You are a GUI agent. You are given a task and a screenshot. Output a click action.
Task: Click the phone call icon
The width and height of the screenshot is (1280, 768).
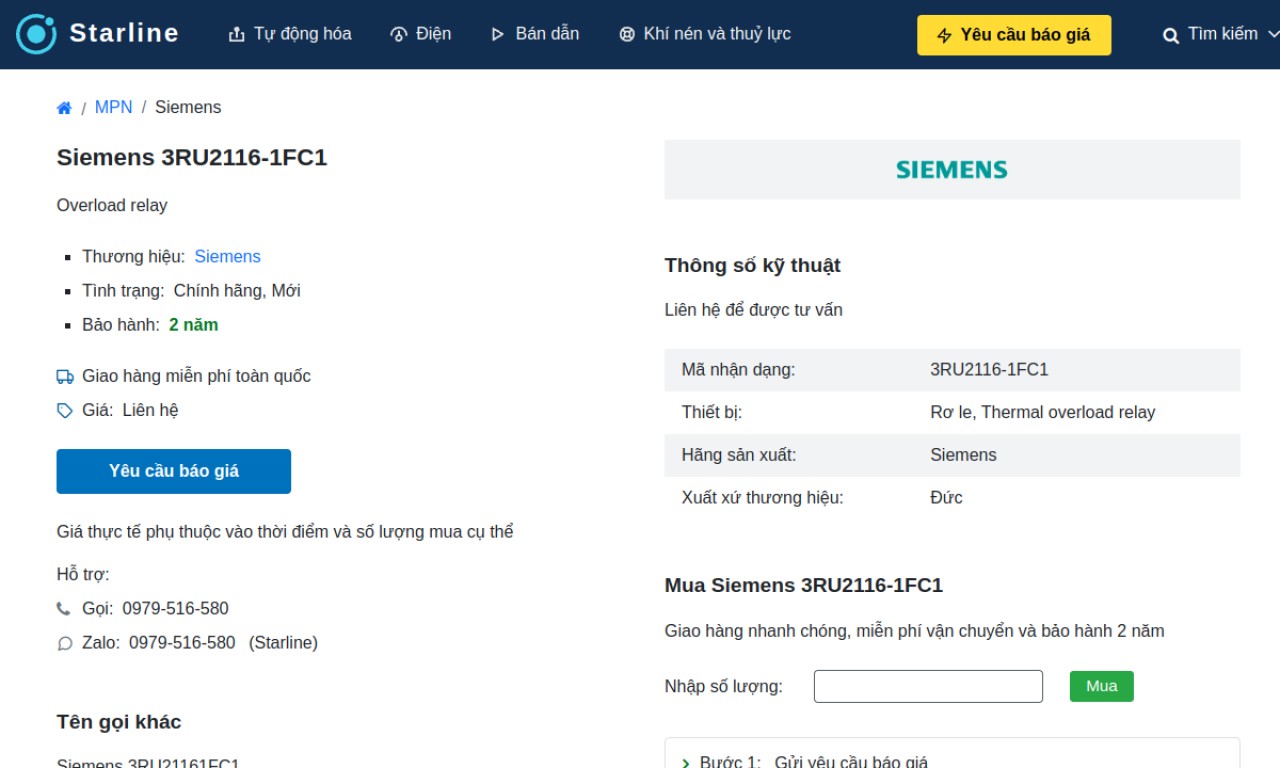tap(64, 609)
